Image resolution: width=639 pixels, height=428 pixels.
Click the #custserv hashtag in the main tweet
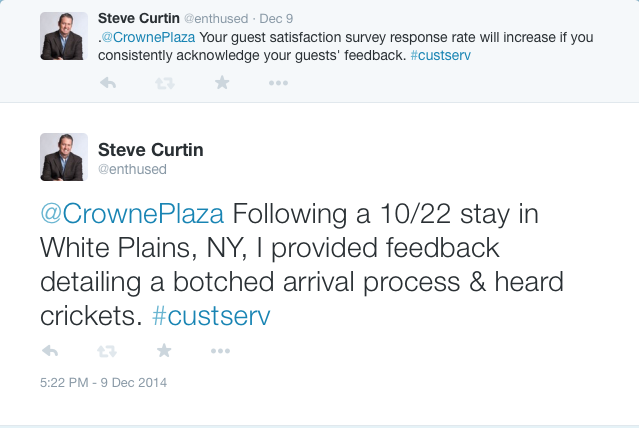click(x=212, y=316)
